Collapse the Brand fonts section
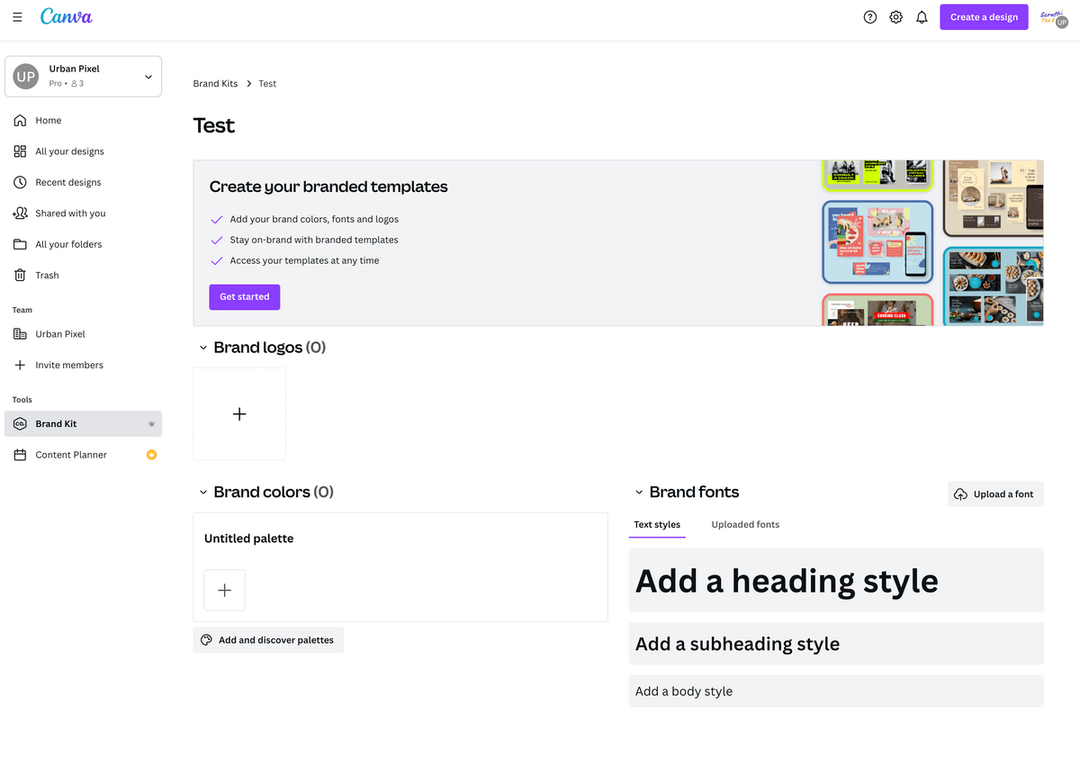Screen dimensions: 1080x761 (638, 492)
